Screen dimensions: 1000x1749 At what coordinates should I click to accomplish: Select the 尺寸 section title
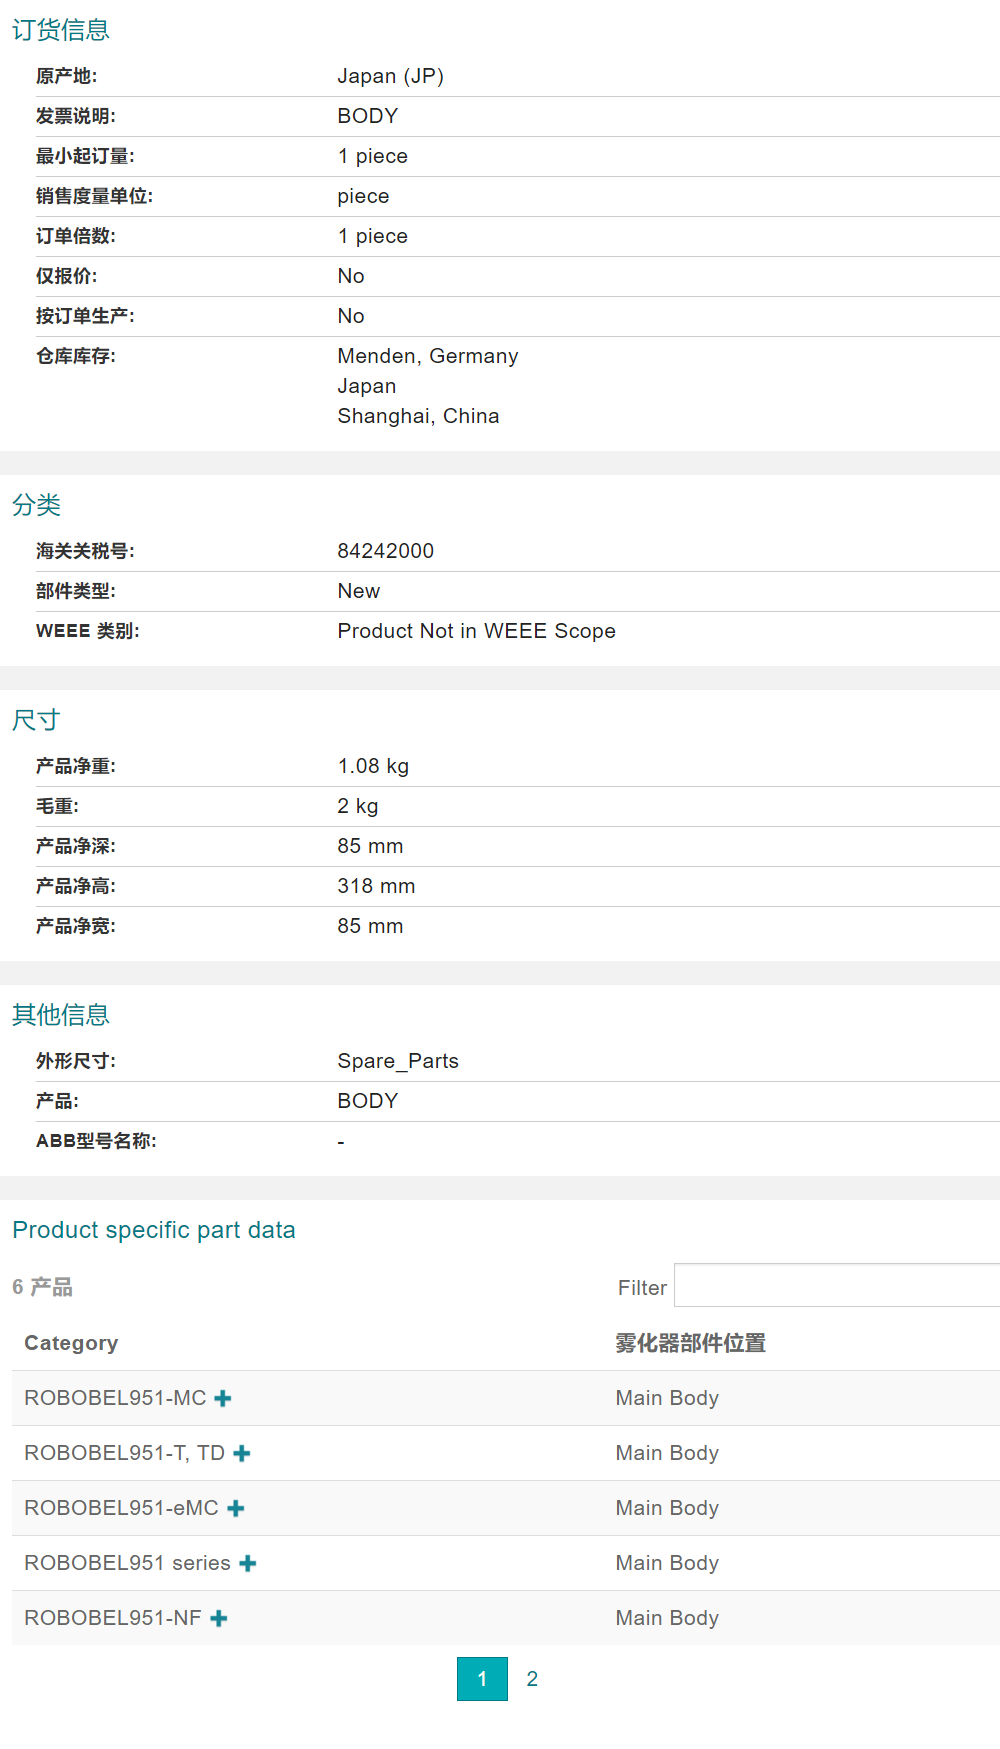pos(37,720)
